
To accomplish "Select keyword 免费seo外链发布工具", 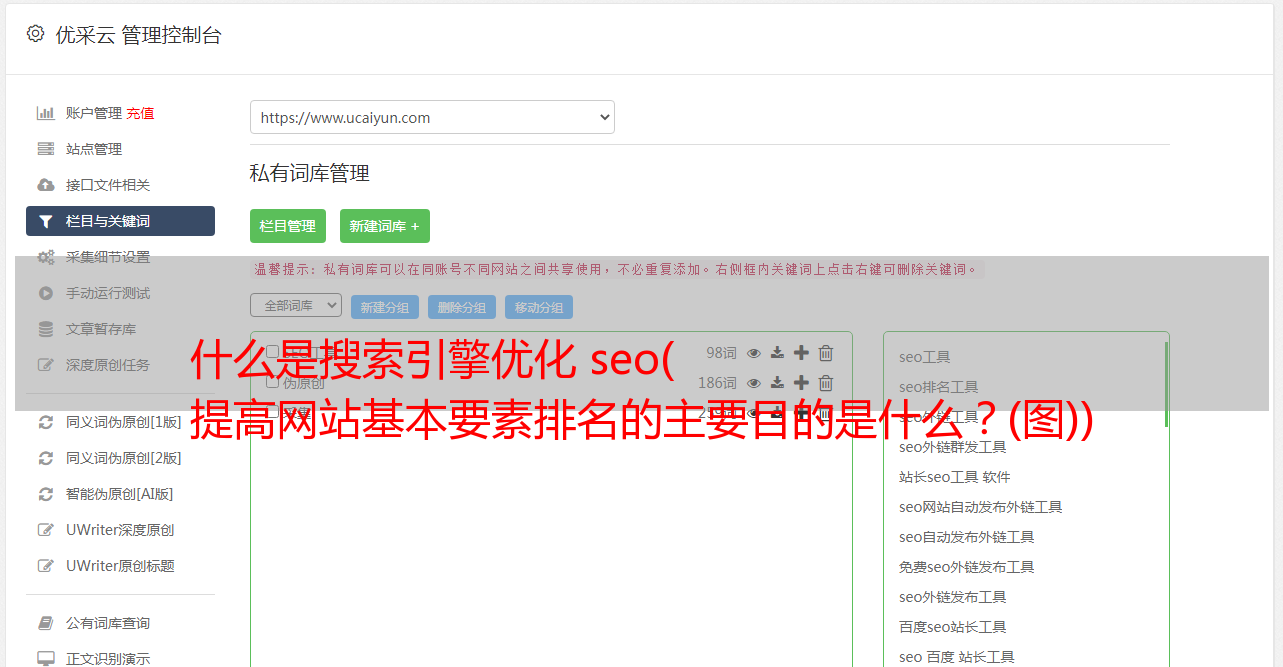I will (x=966, y=567).
